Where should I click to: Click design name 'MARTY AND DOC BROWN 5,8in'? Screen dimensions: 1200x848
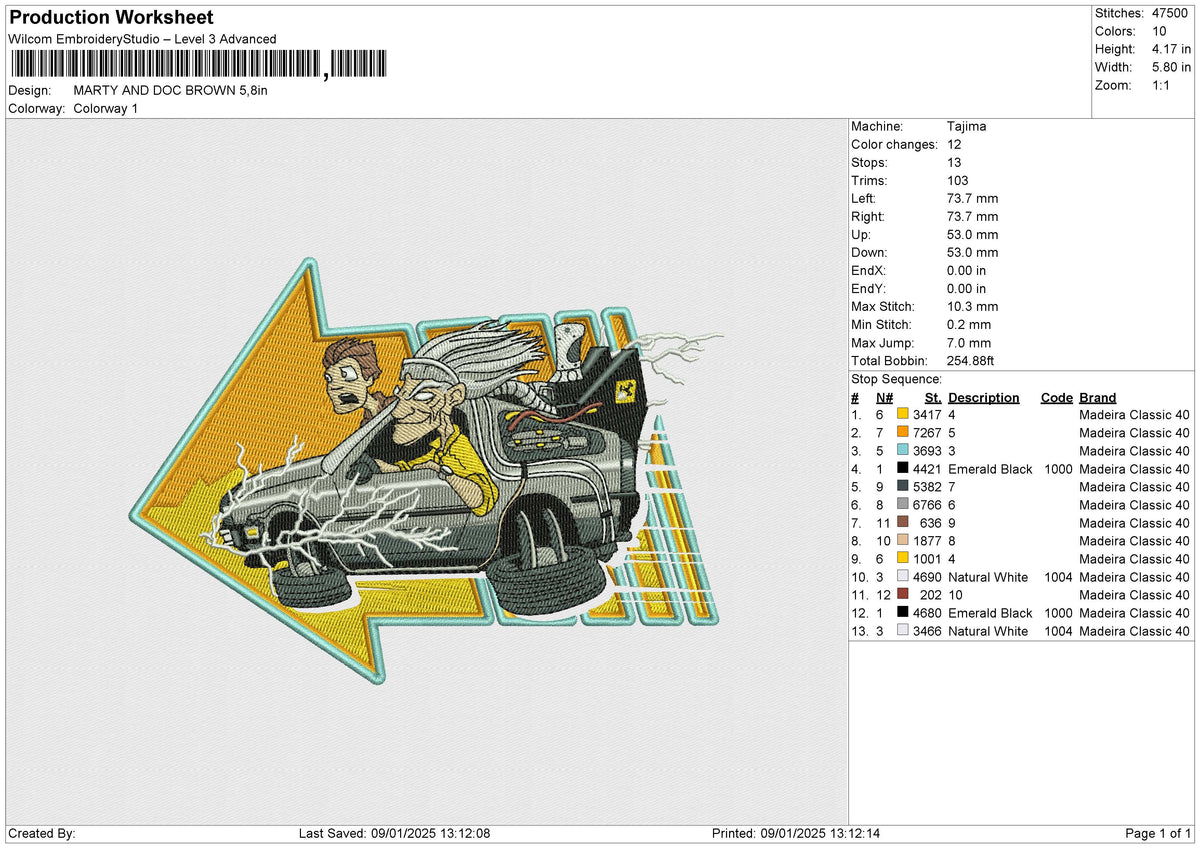171,90
